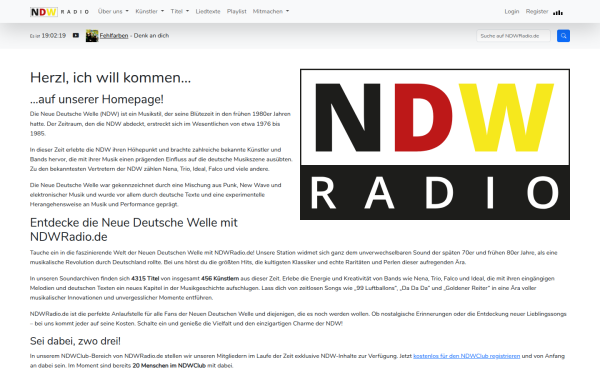Screen dimensions: 600x375
Task: Open the Über uns dropdown menu
Action: 113,11
